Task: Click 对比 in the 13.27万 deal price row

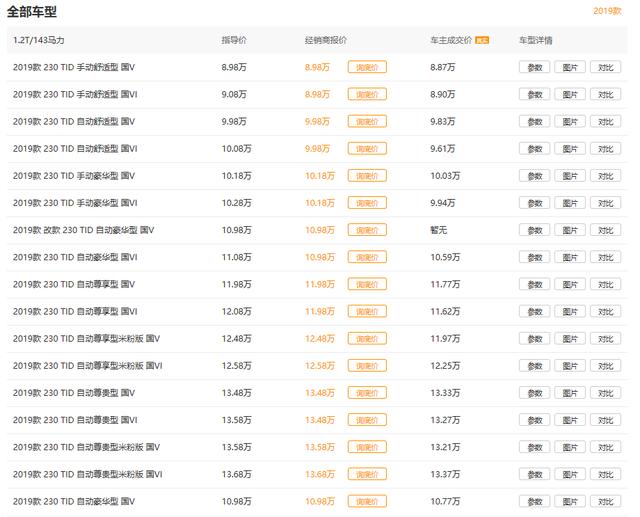Action: click(x=605, y=420)
